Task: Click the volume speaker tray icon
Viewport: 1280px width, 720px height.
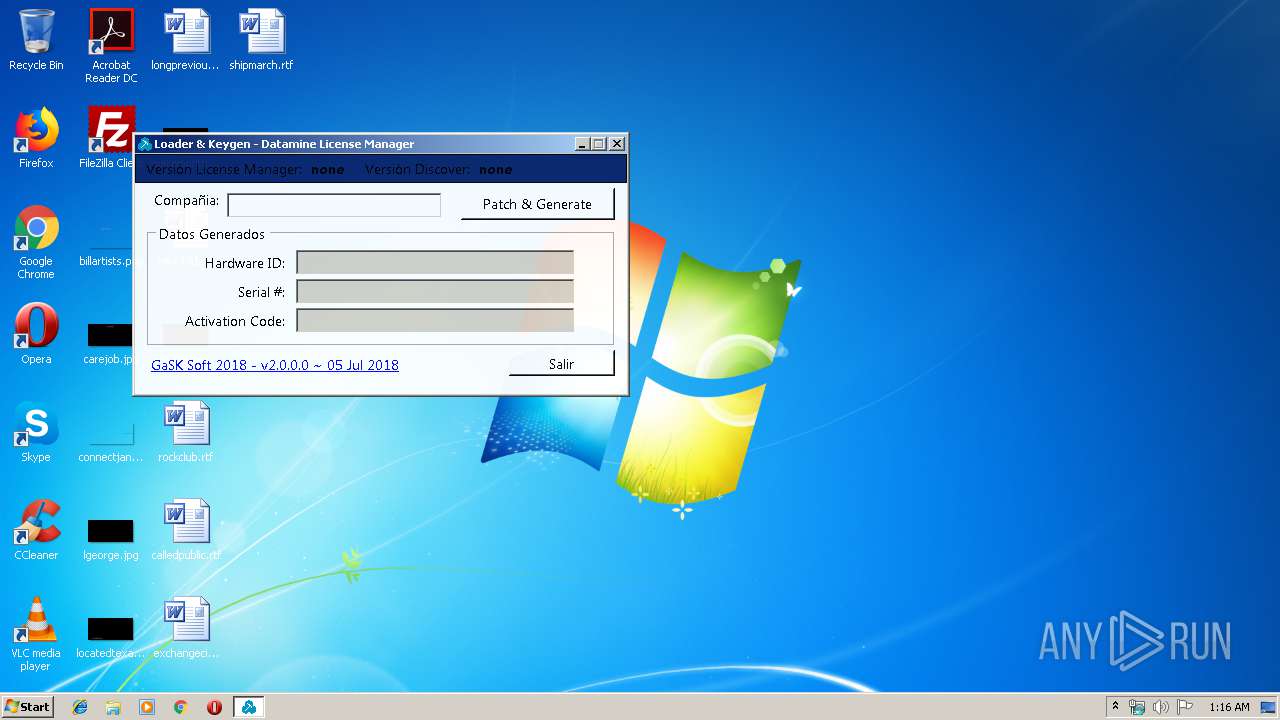Action: (1161, 707)
